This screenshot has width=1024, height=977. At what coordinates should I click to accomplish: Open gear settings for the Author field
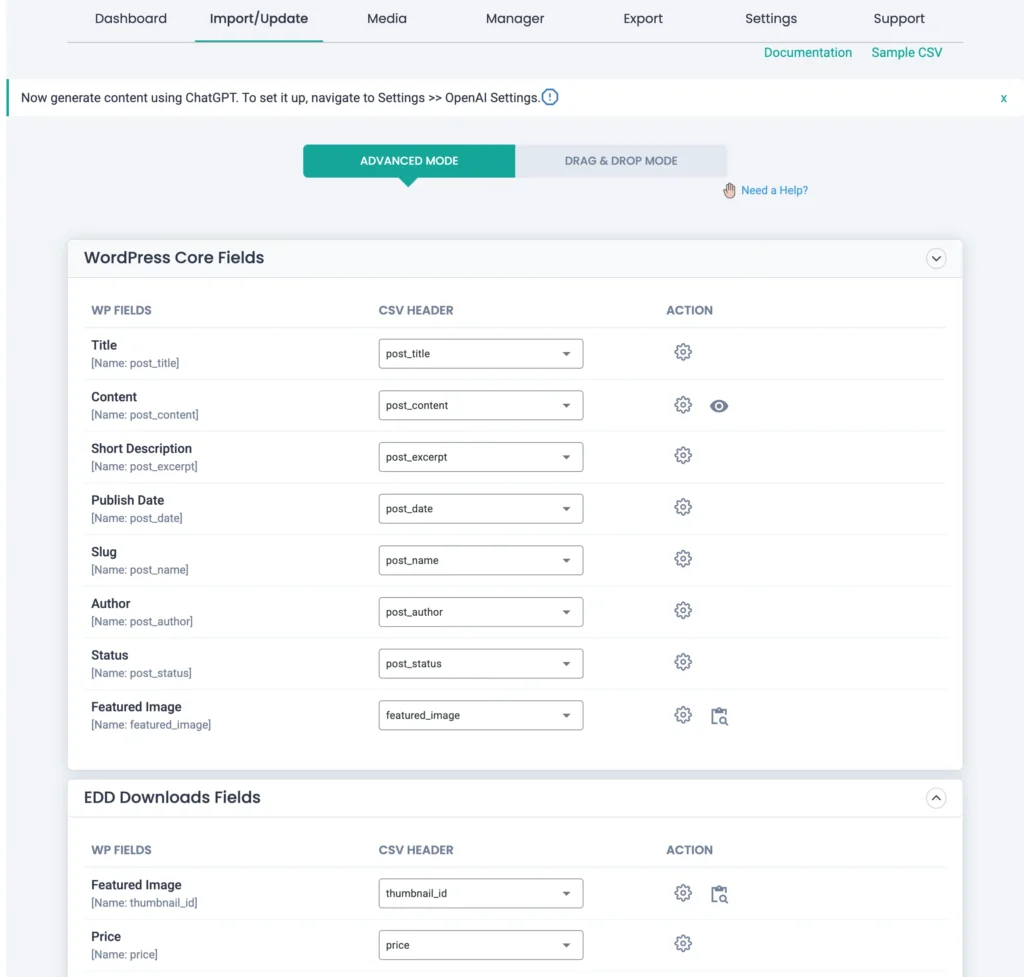683,610
